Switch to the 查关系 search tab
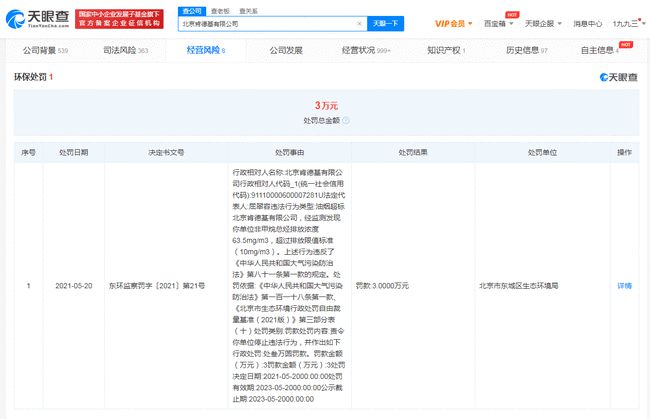650x419 pixels. coord(247,9)
